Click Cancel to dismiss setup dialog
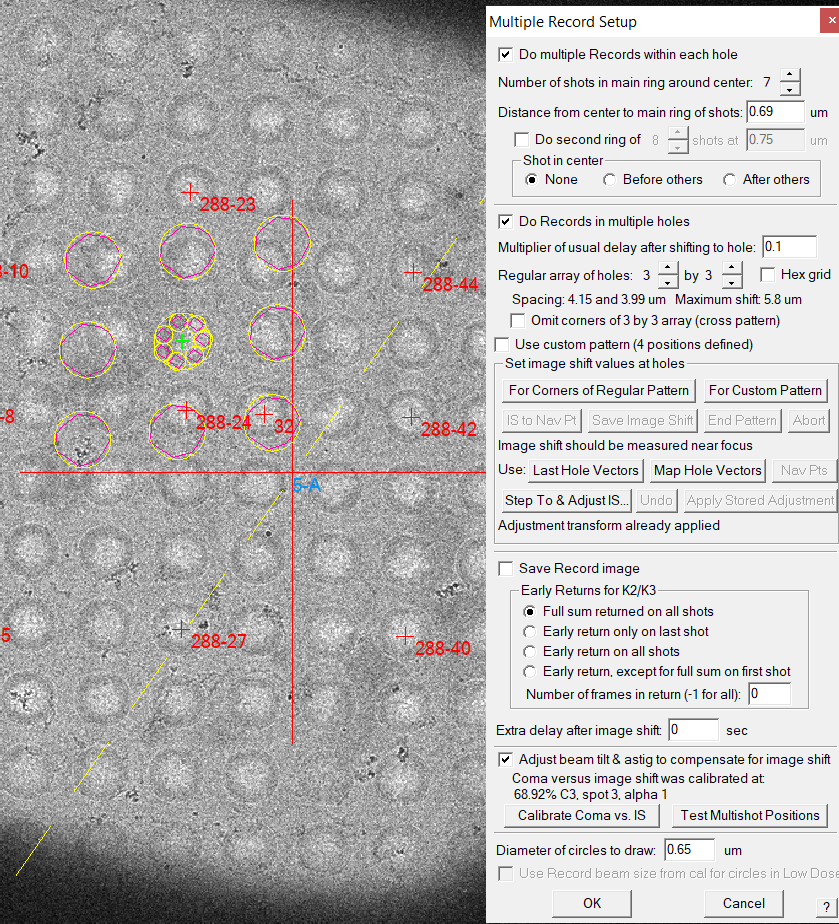Screen dimensions: 839x924 [x=744, y=903]
